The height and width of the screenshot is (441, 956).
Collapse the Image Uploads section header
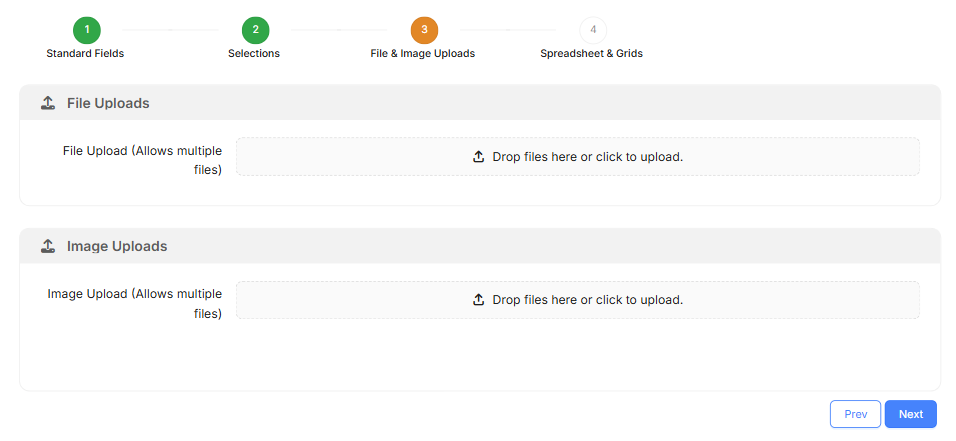(x=480, y=246)
